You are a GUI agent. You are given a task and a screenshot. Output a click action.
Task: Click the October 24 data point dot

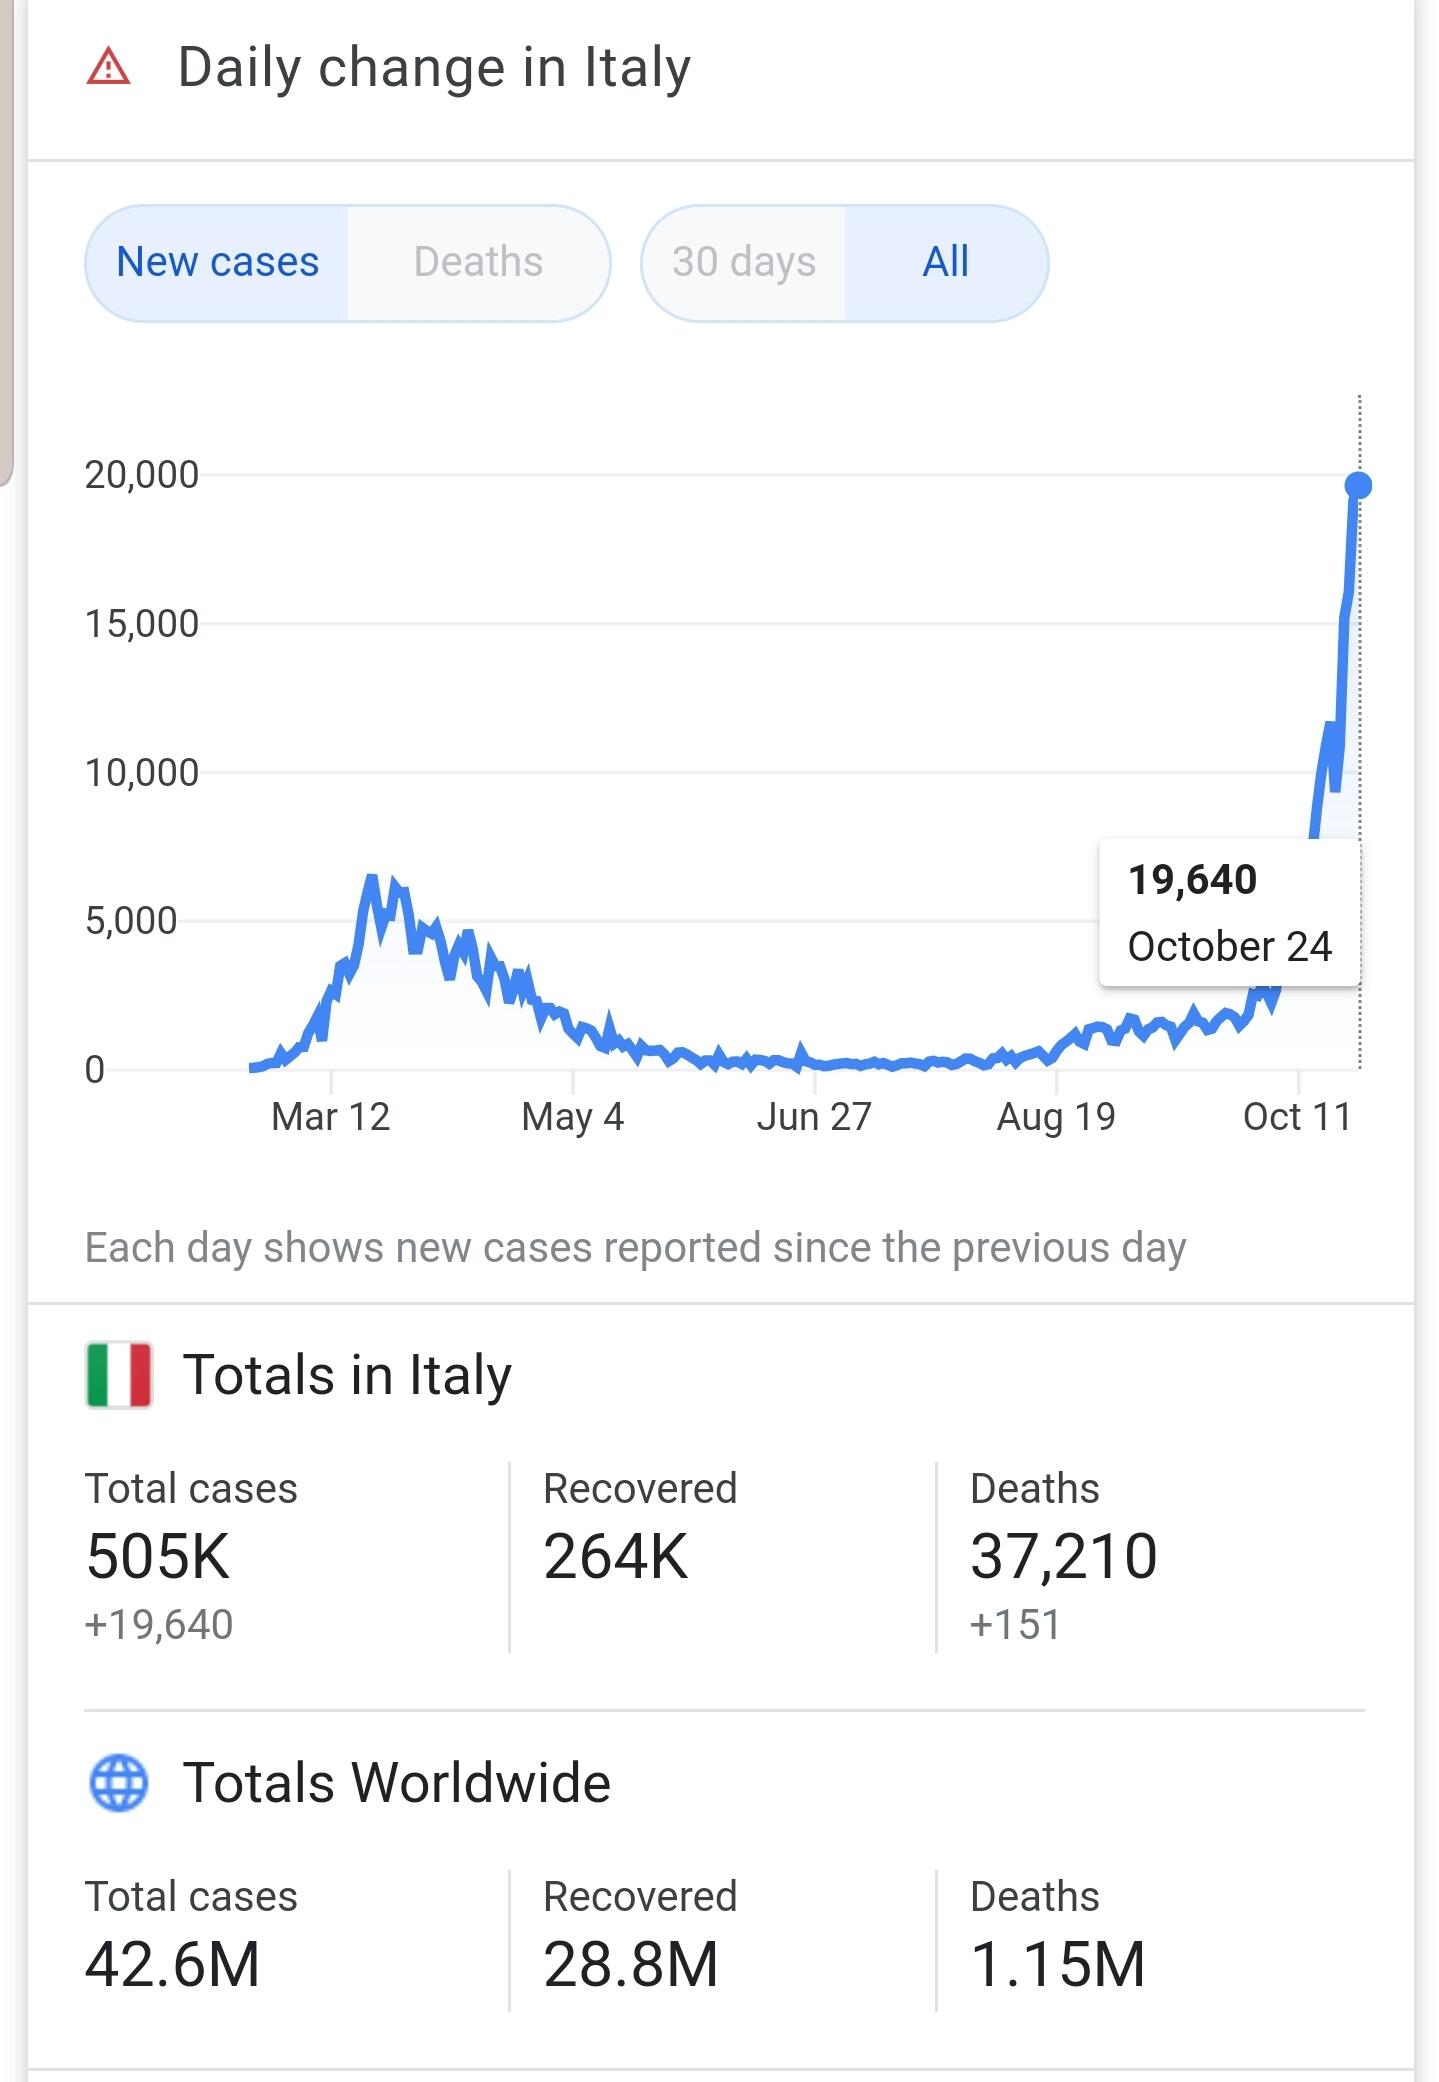(1358, 485)
